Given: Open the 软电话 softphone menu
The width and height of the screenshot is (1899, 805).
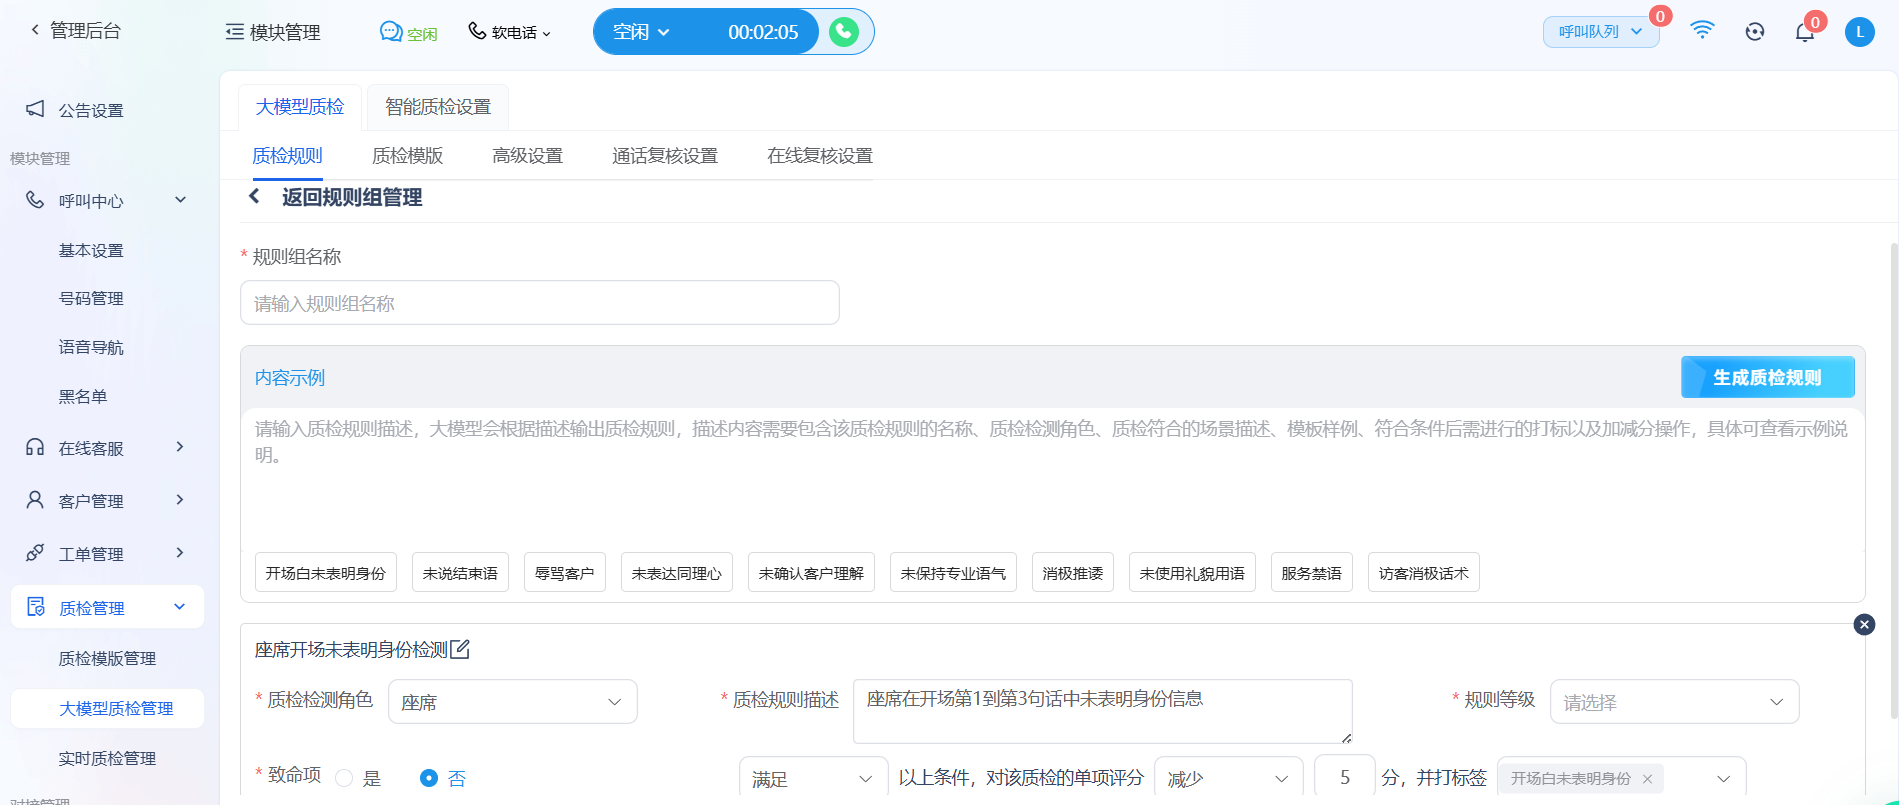Looking at the screenshot, I should (509, 32).
